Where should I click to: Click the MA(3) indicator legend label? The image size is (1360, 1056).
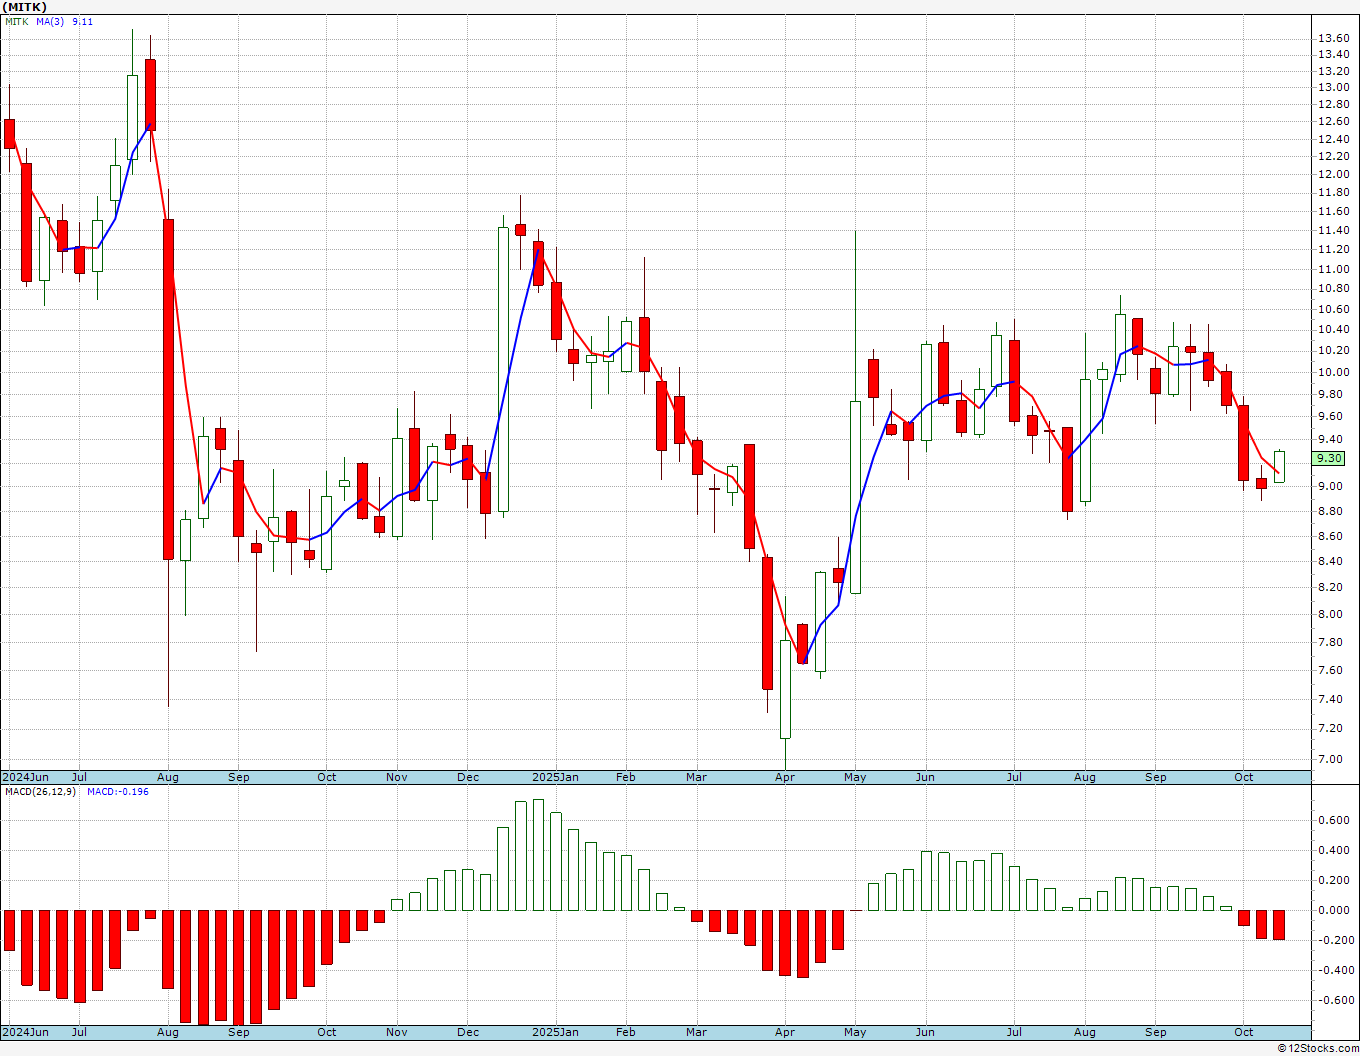50,21
